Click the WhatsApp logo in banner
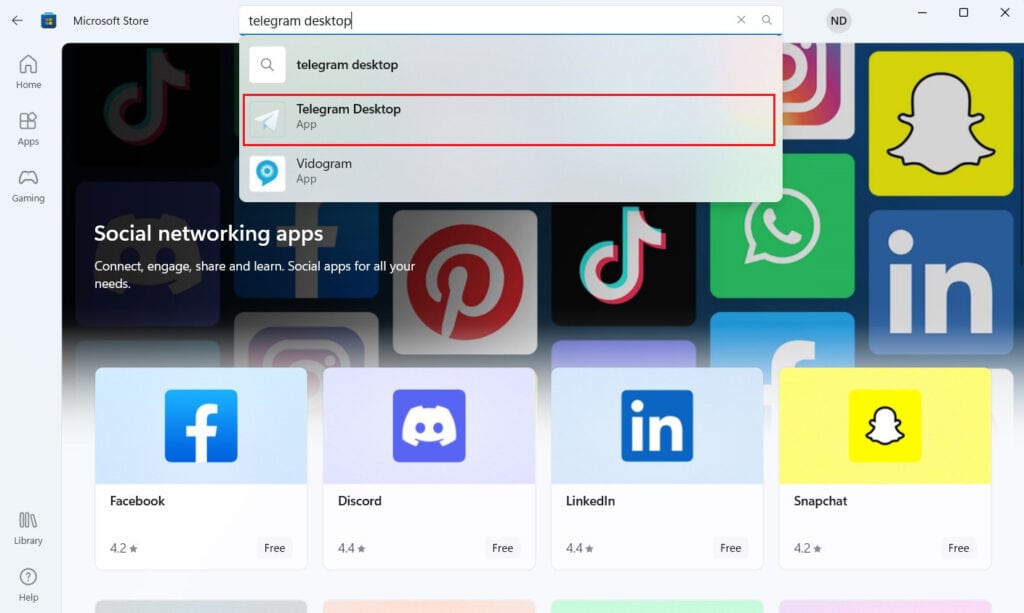This screenshot has height=613, width=1024. [782, 226]
